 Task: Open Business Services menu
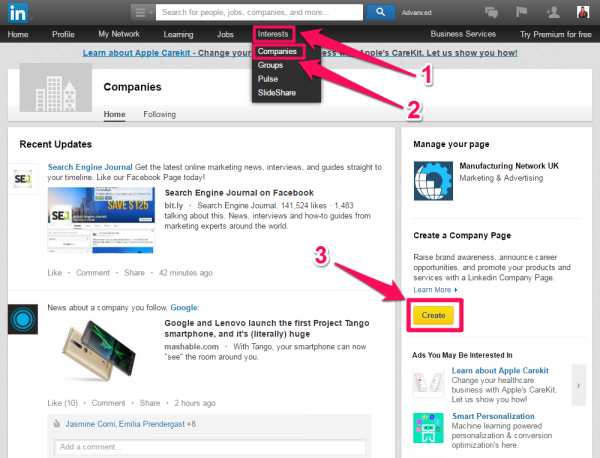pos(463,34)
